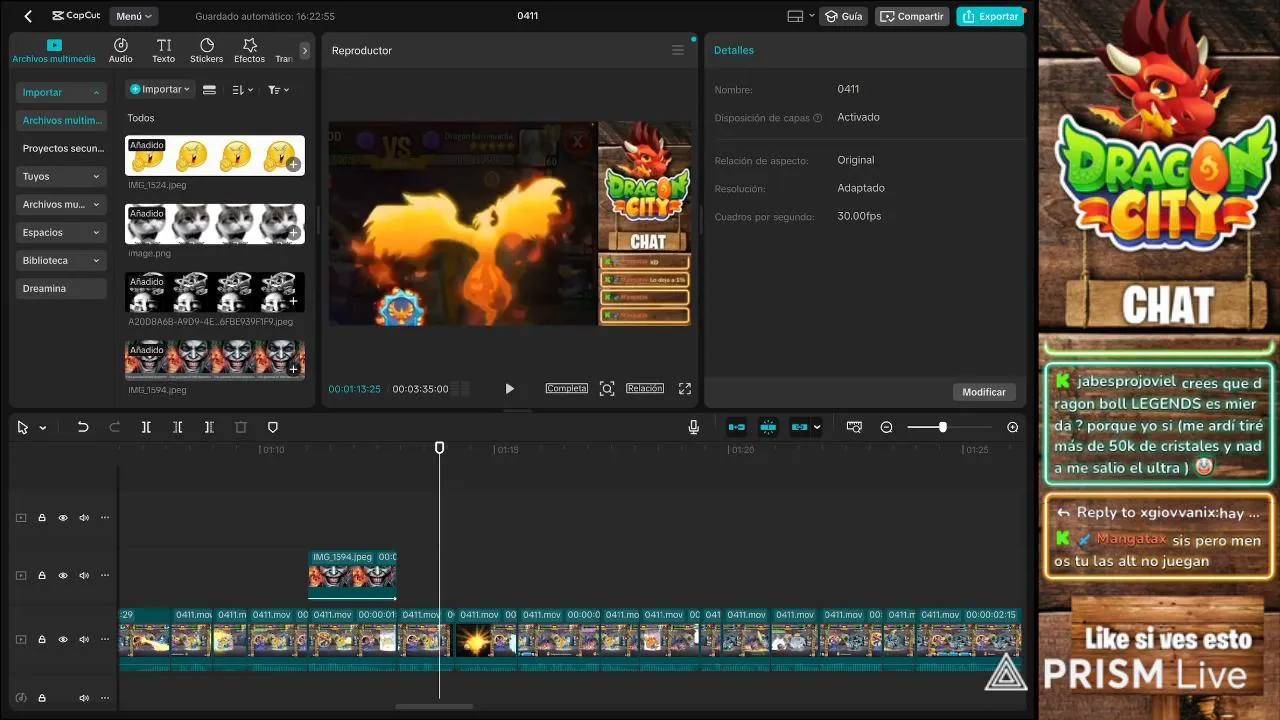Toggle auto snapping in timeline toolbar
Image resolution: width=1280 pixels, height=720 pixels.
coord(768,427)
